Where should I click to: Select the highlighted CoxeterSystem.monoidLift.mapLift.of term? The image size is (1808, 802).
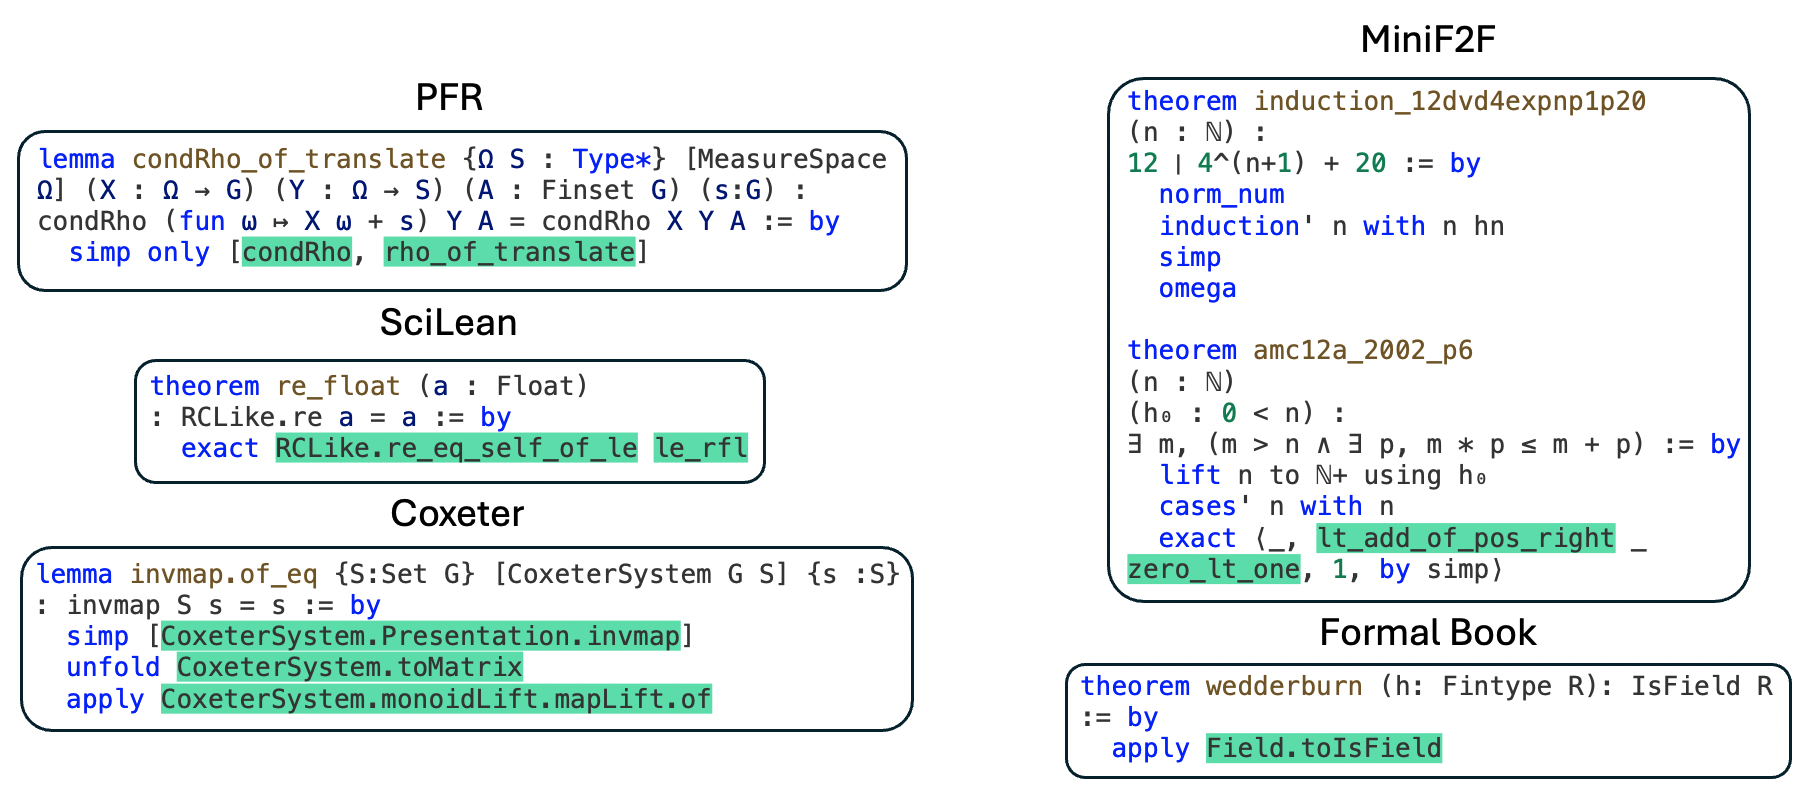click(436, 699)
